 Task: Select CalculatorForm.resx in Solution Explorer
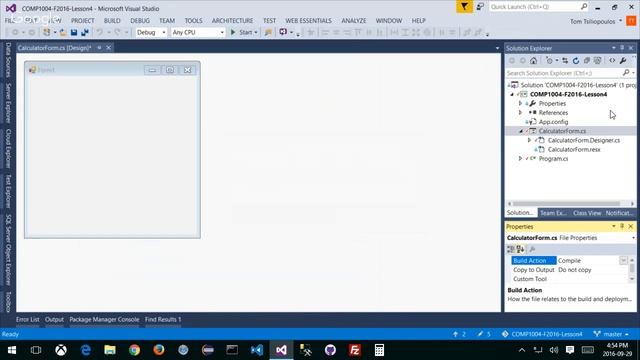coord(574,149)
